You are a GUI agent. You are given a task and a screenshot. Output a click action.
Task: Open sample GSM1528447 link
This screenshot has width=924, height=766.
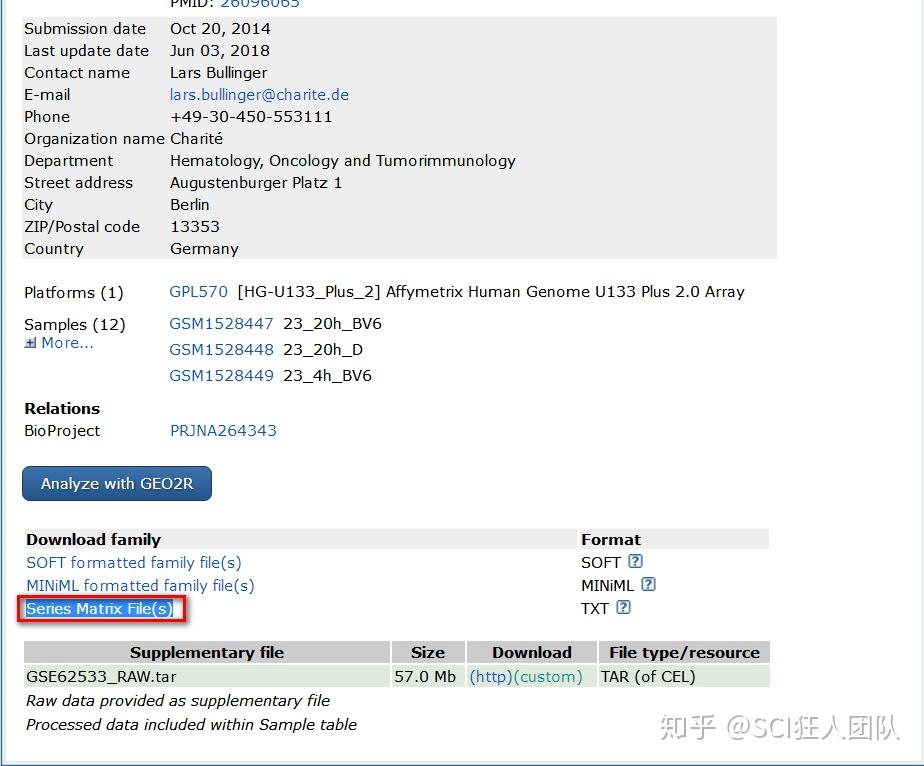tap(221, 324)
